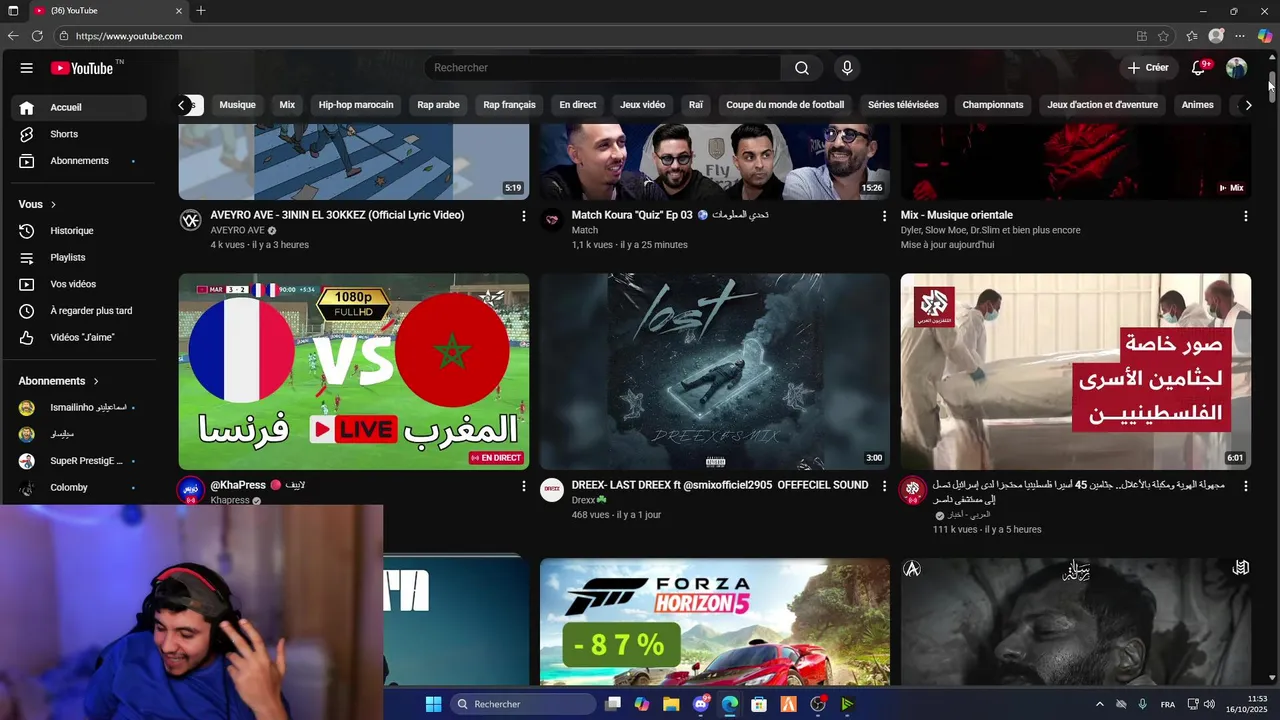Screen dimensions: 1280x720
Task: Open the Ismailinho subscription channel
Action: (x=80, y=408)
